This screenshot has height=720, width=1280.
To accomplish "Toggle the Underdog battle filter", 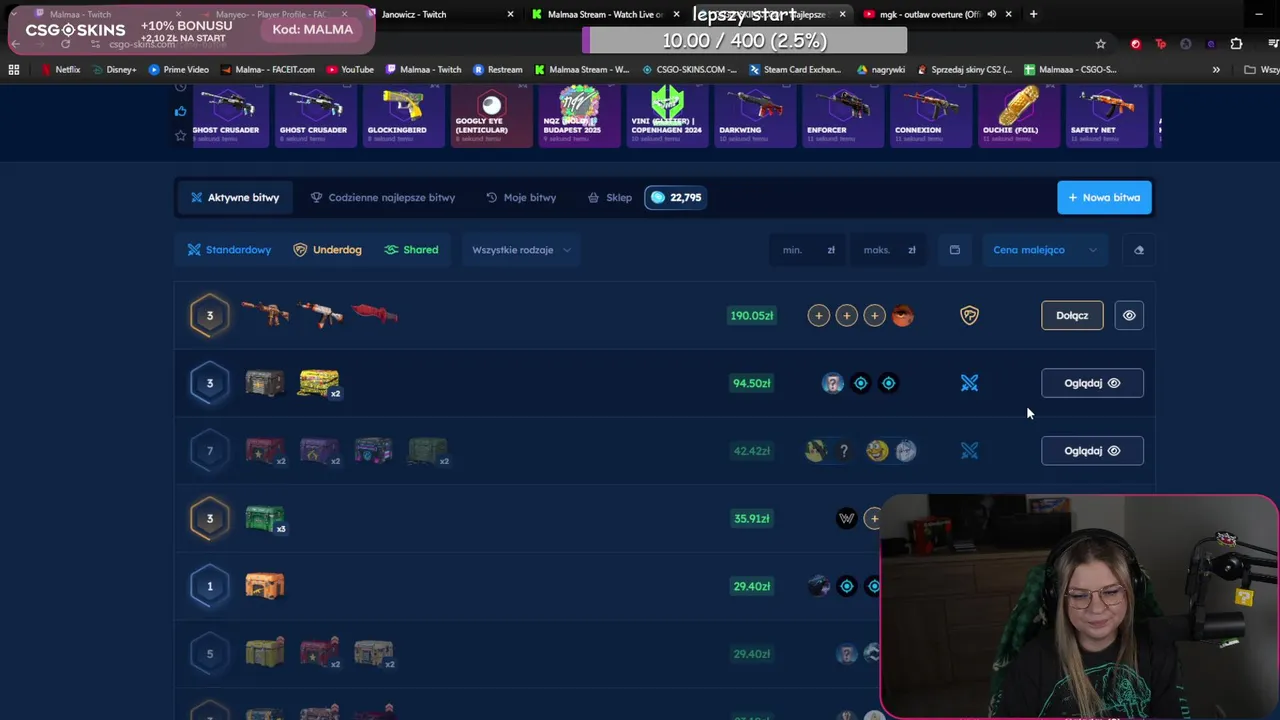I will tap(327, 250).
